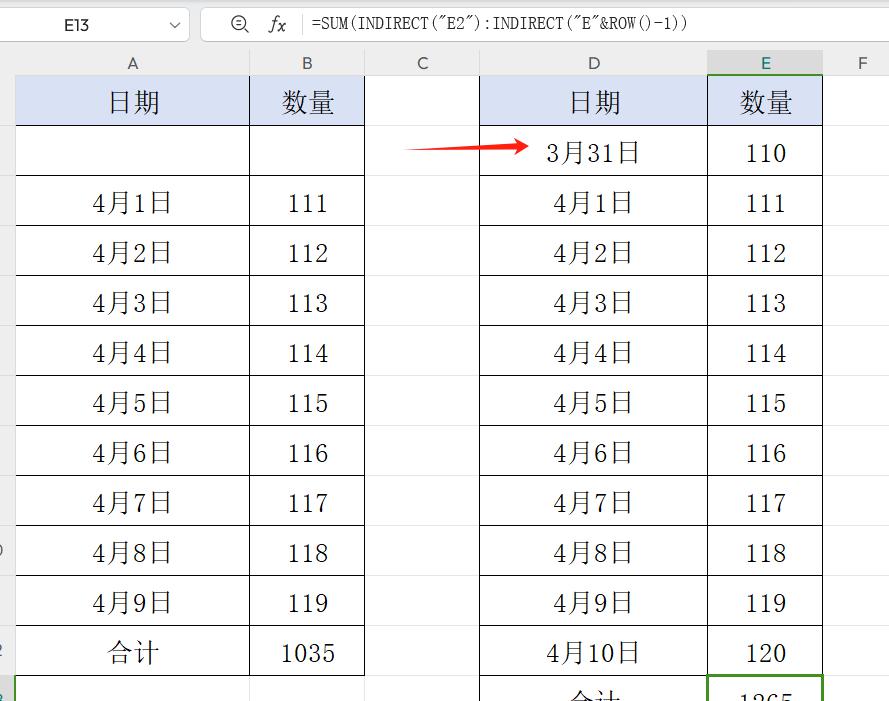Select 4月5日 cell in column D
This screenshot has width=889, height=701.
coord(594,400)
